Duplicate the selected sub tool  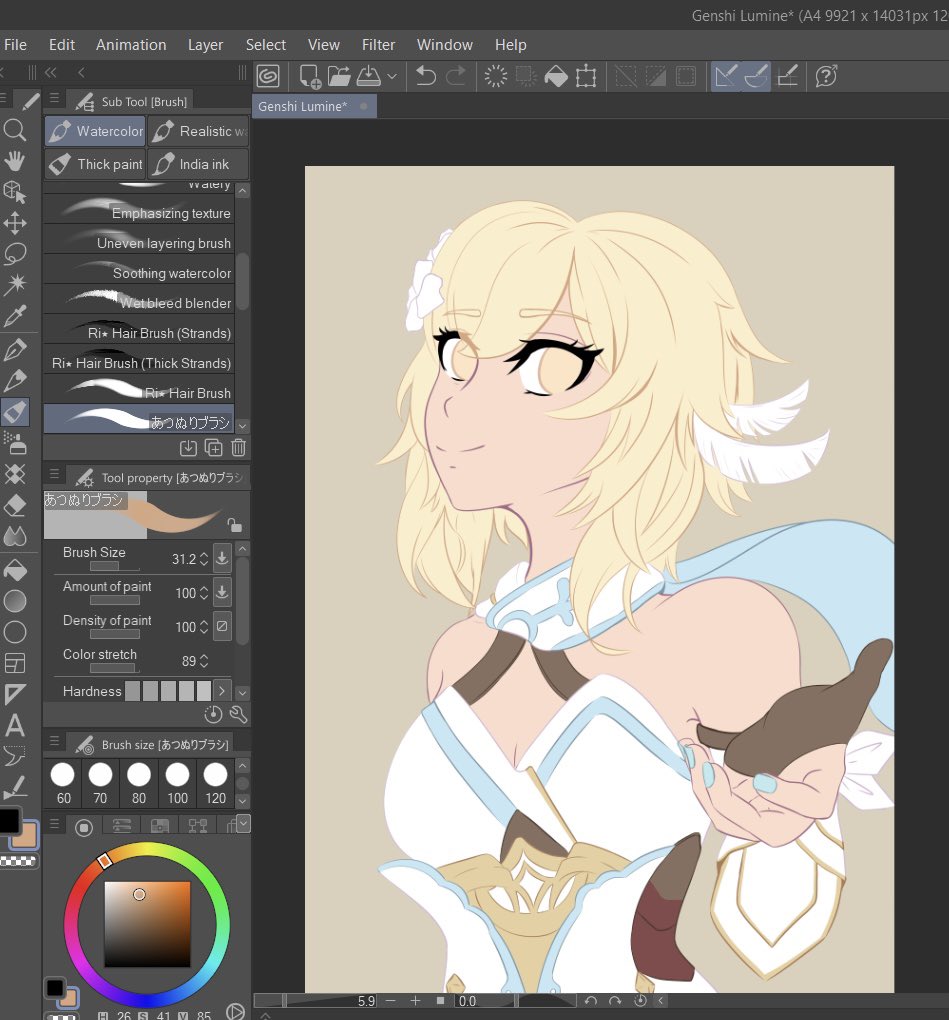coord(213,448)
